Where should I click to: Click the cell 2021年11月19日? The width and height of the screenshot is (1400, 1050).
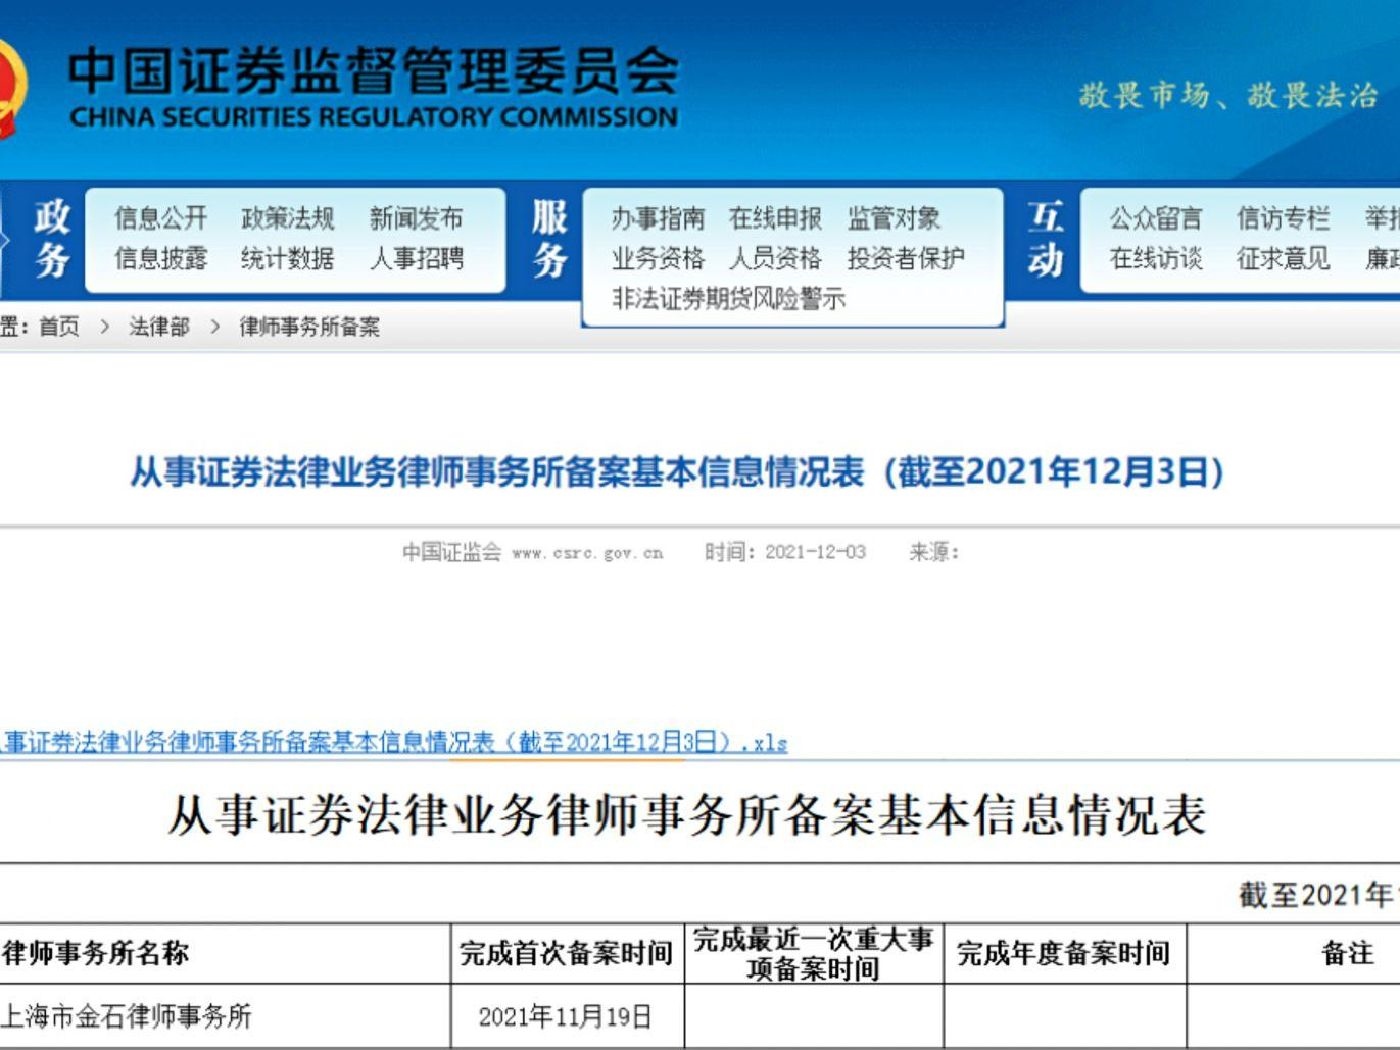(566, 1016)
